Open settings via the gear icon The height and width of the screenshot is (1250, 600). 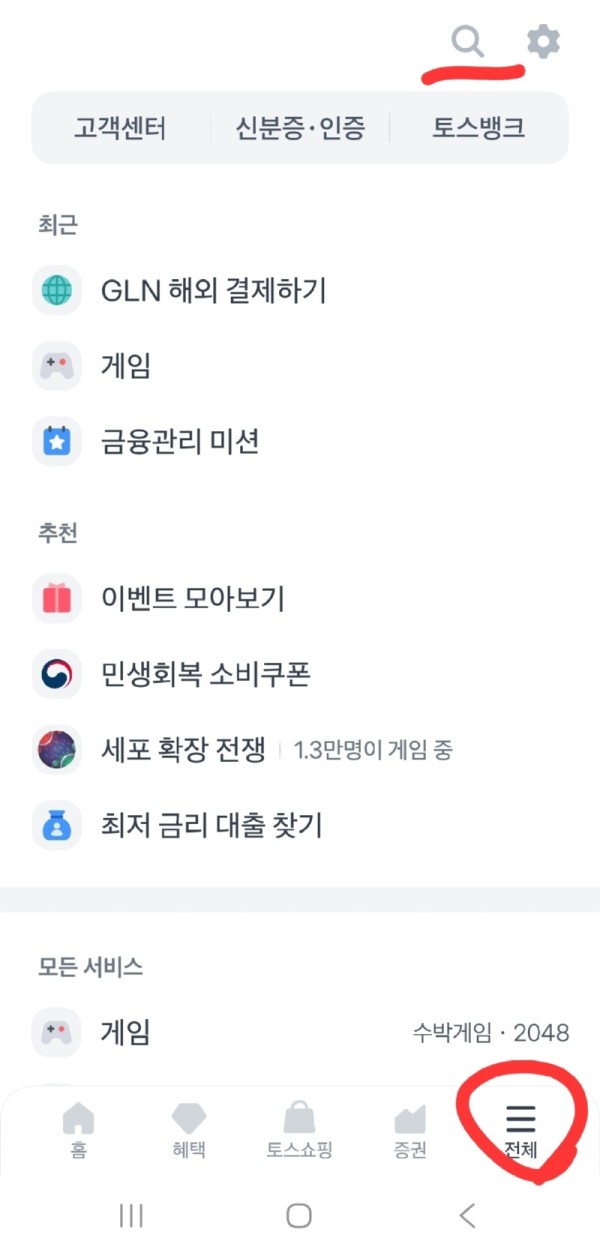(x=543, y=41)
